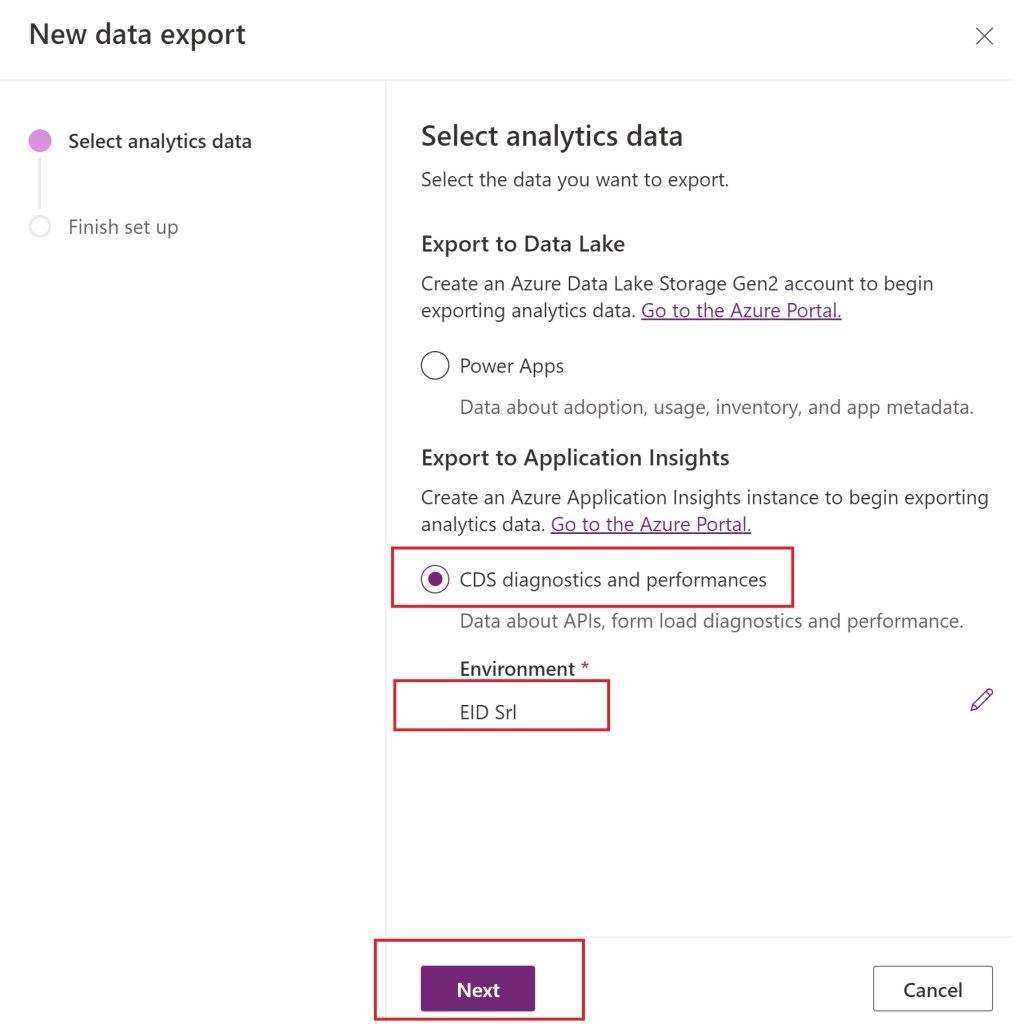Open the 'Select analytics data' wizard step label
This screenshot has height=1024, width=1016.
[160, 141]
